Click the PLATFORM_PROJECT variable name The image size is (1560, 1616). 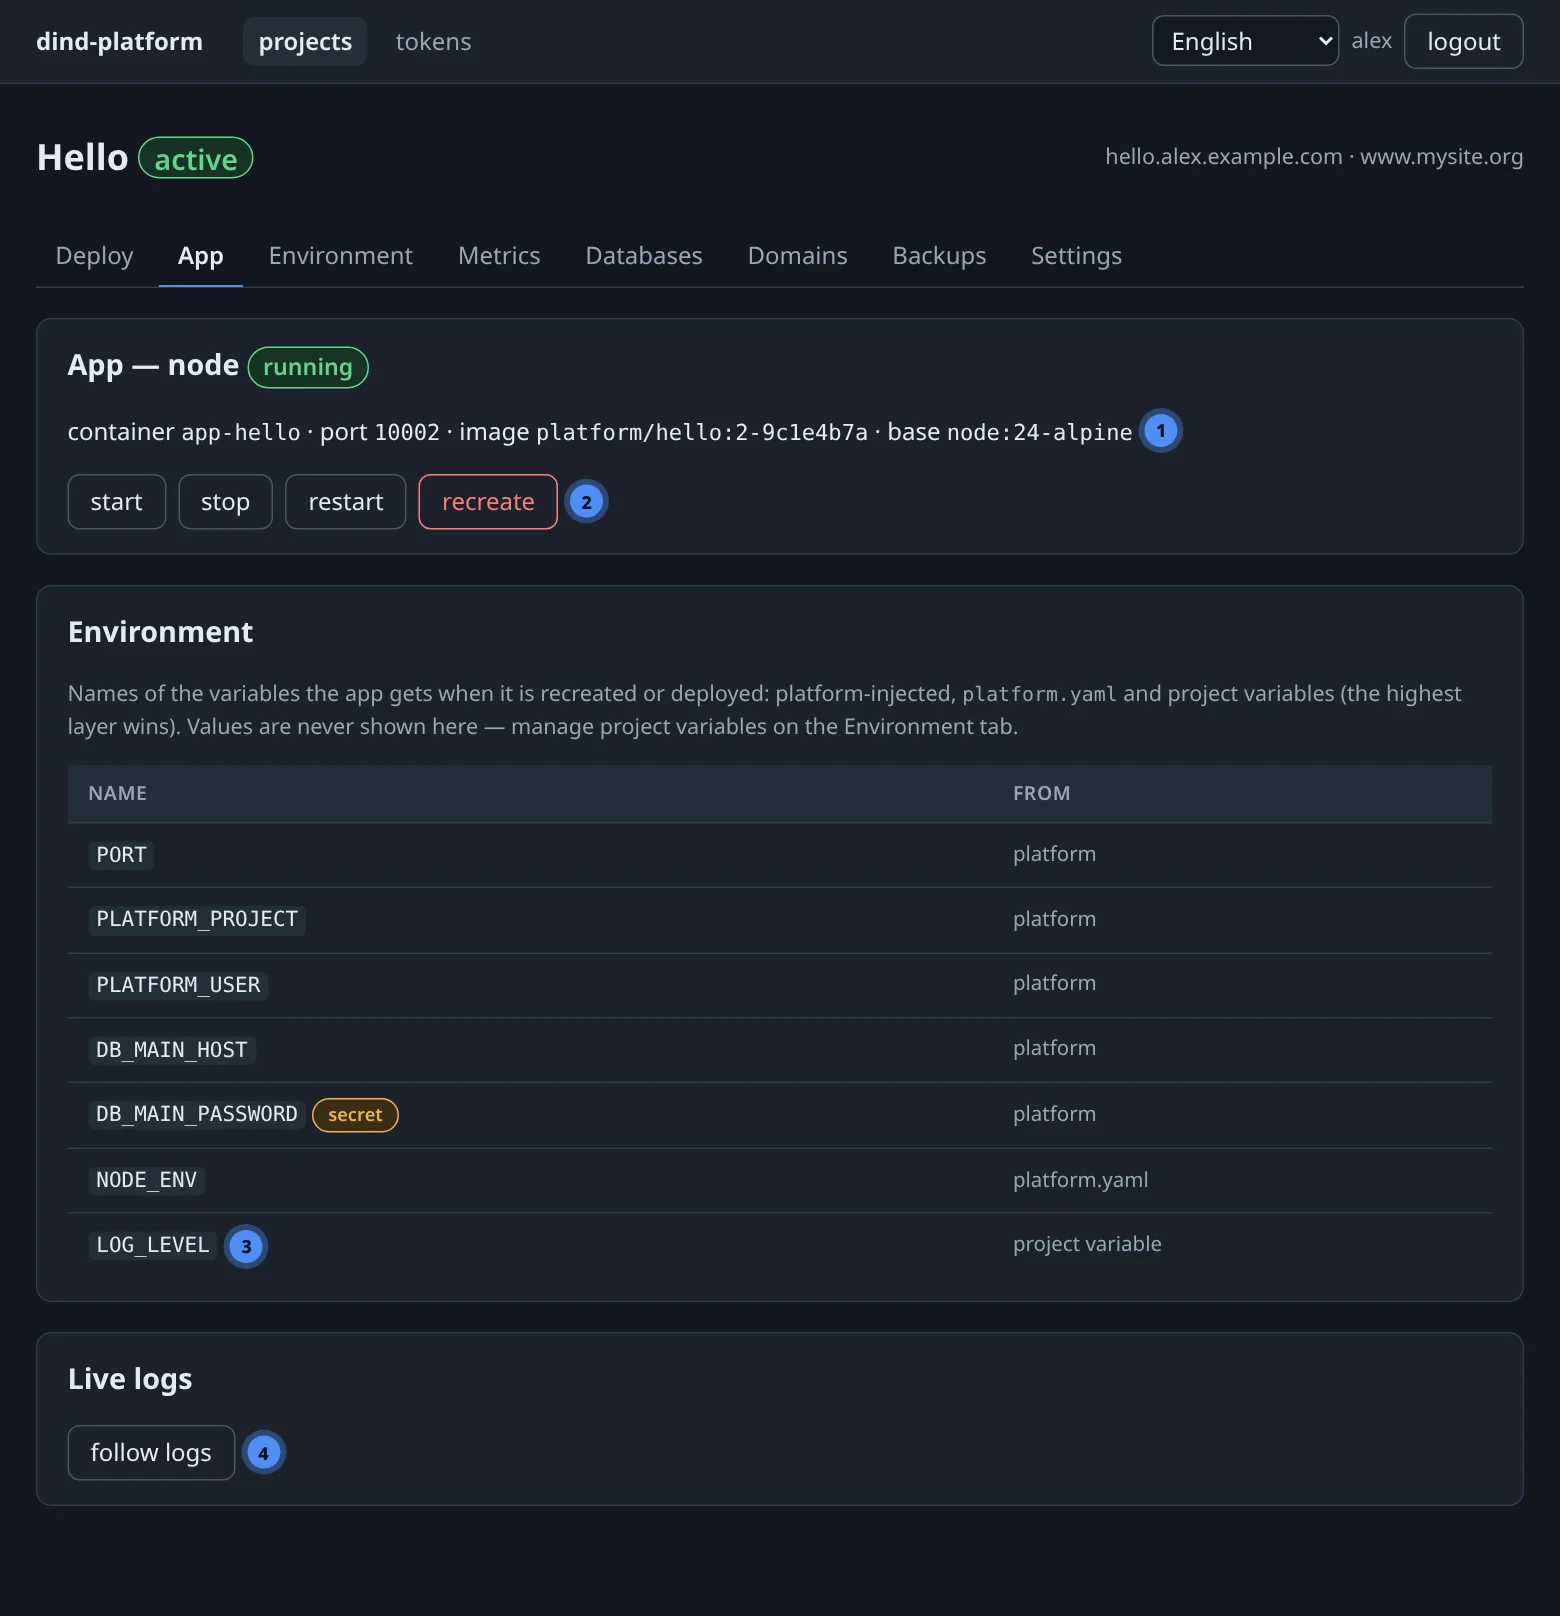click(x=197, y=920)
